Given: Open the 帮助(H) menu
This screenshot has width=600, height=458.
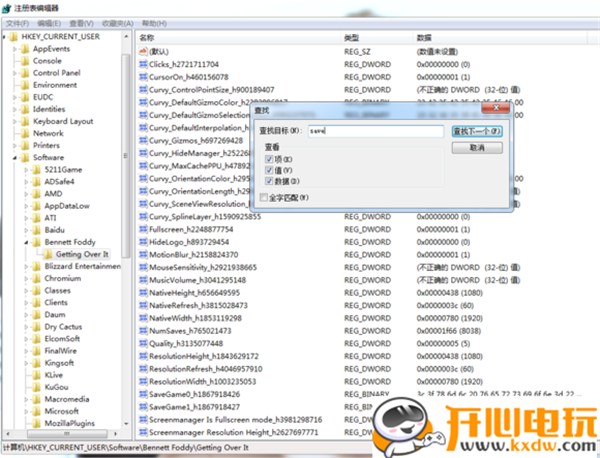Looking at the screenshot, I should click(x=154, y=23).
